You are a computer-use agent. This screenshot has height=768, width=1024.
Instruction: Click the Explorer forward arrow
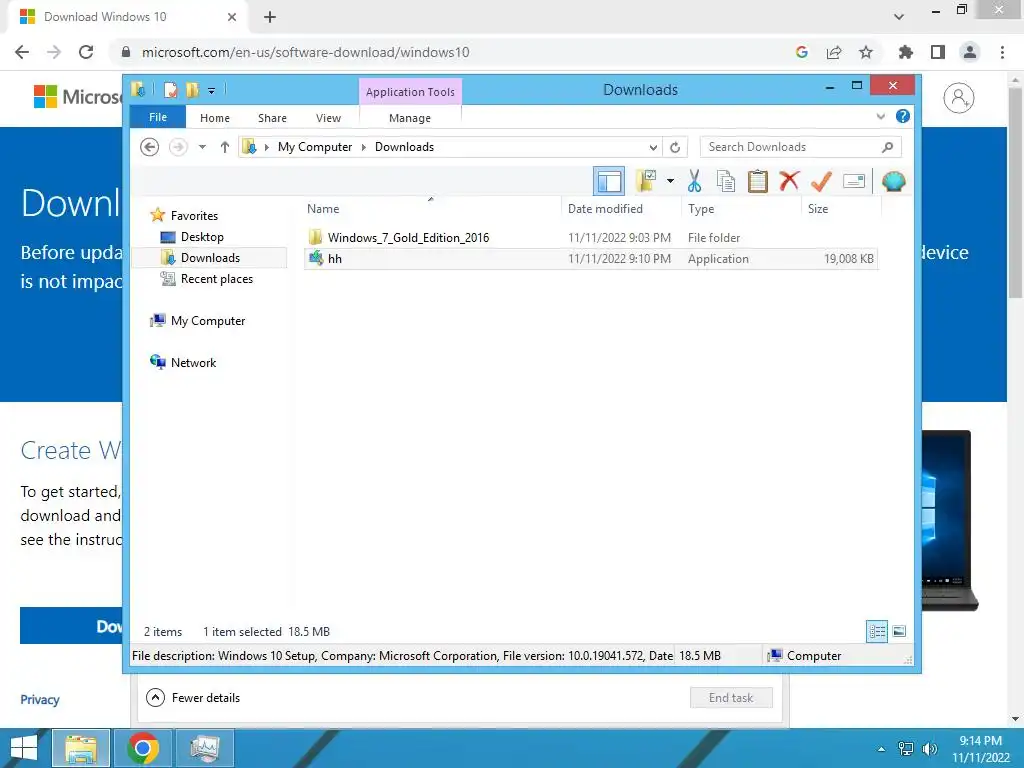(178, 147)
